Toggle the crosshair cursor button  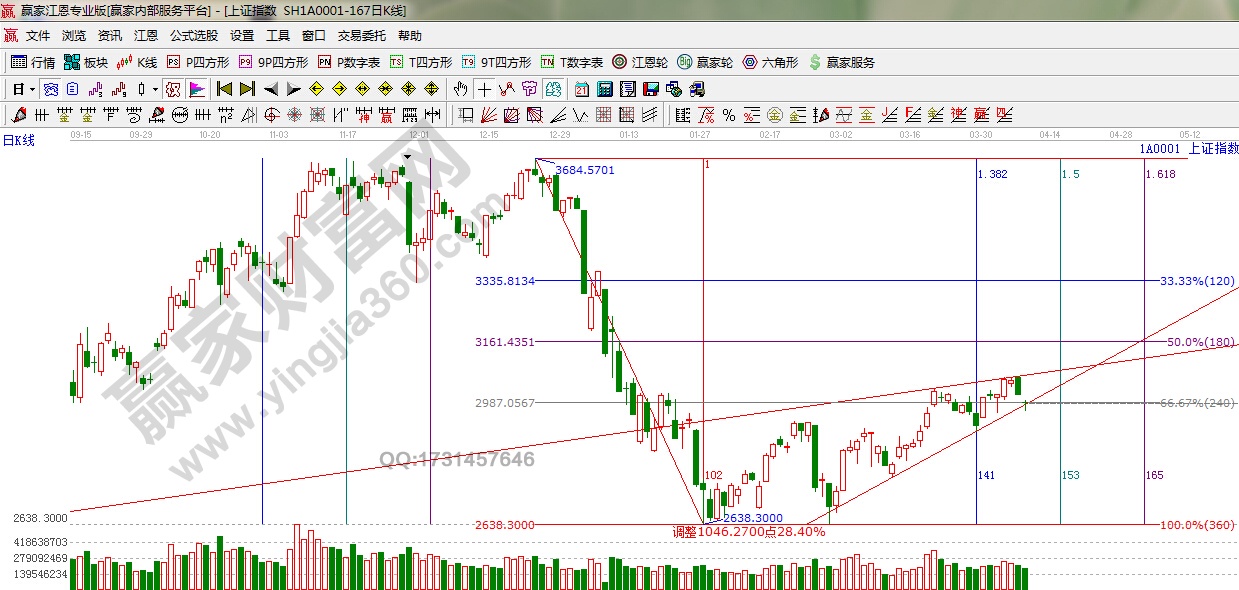(484, 89)
